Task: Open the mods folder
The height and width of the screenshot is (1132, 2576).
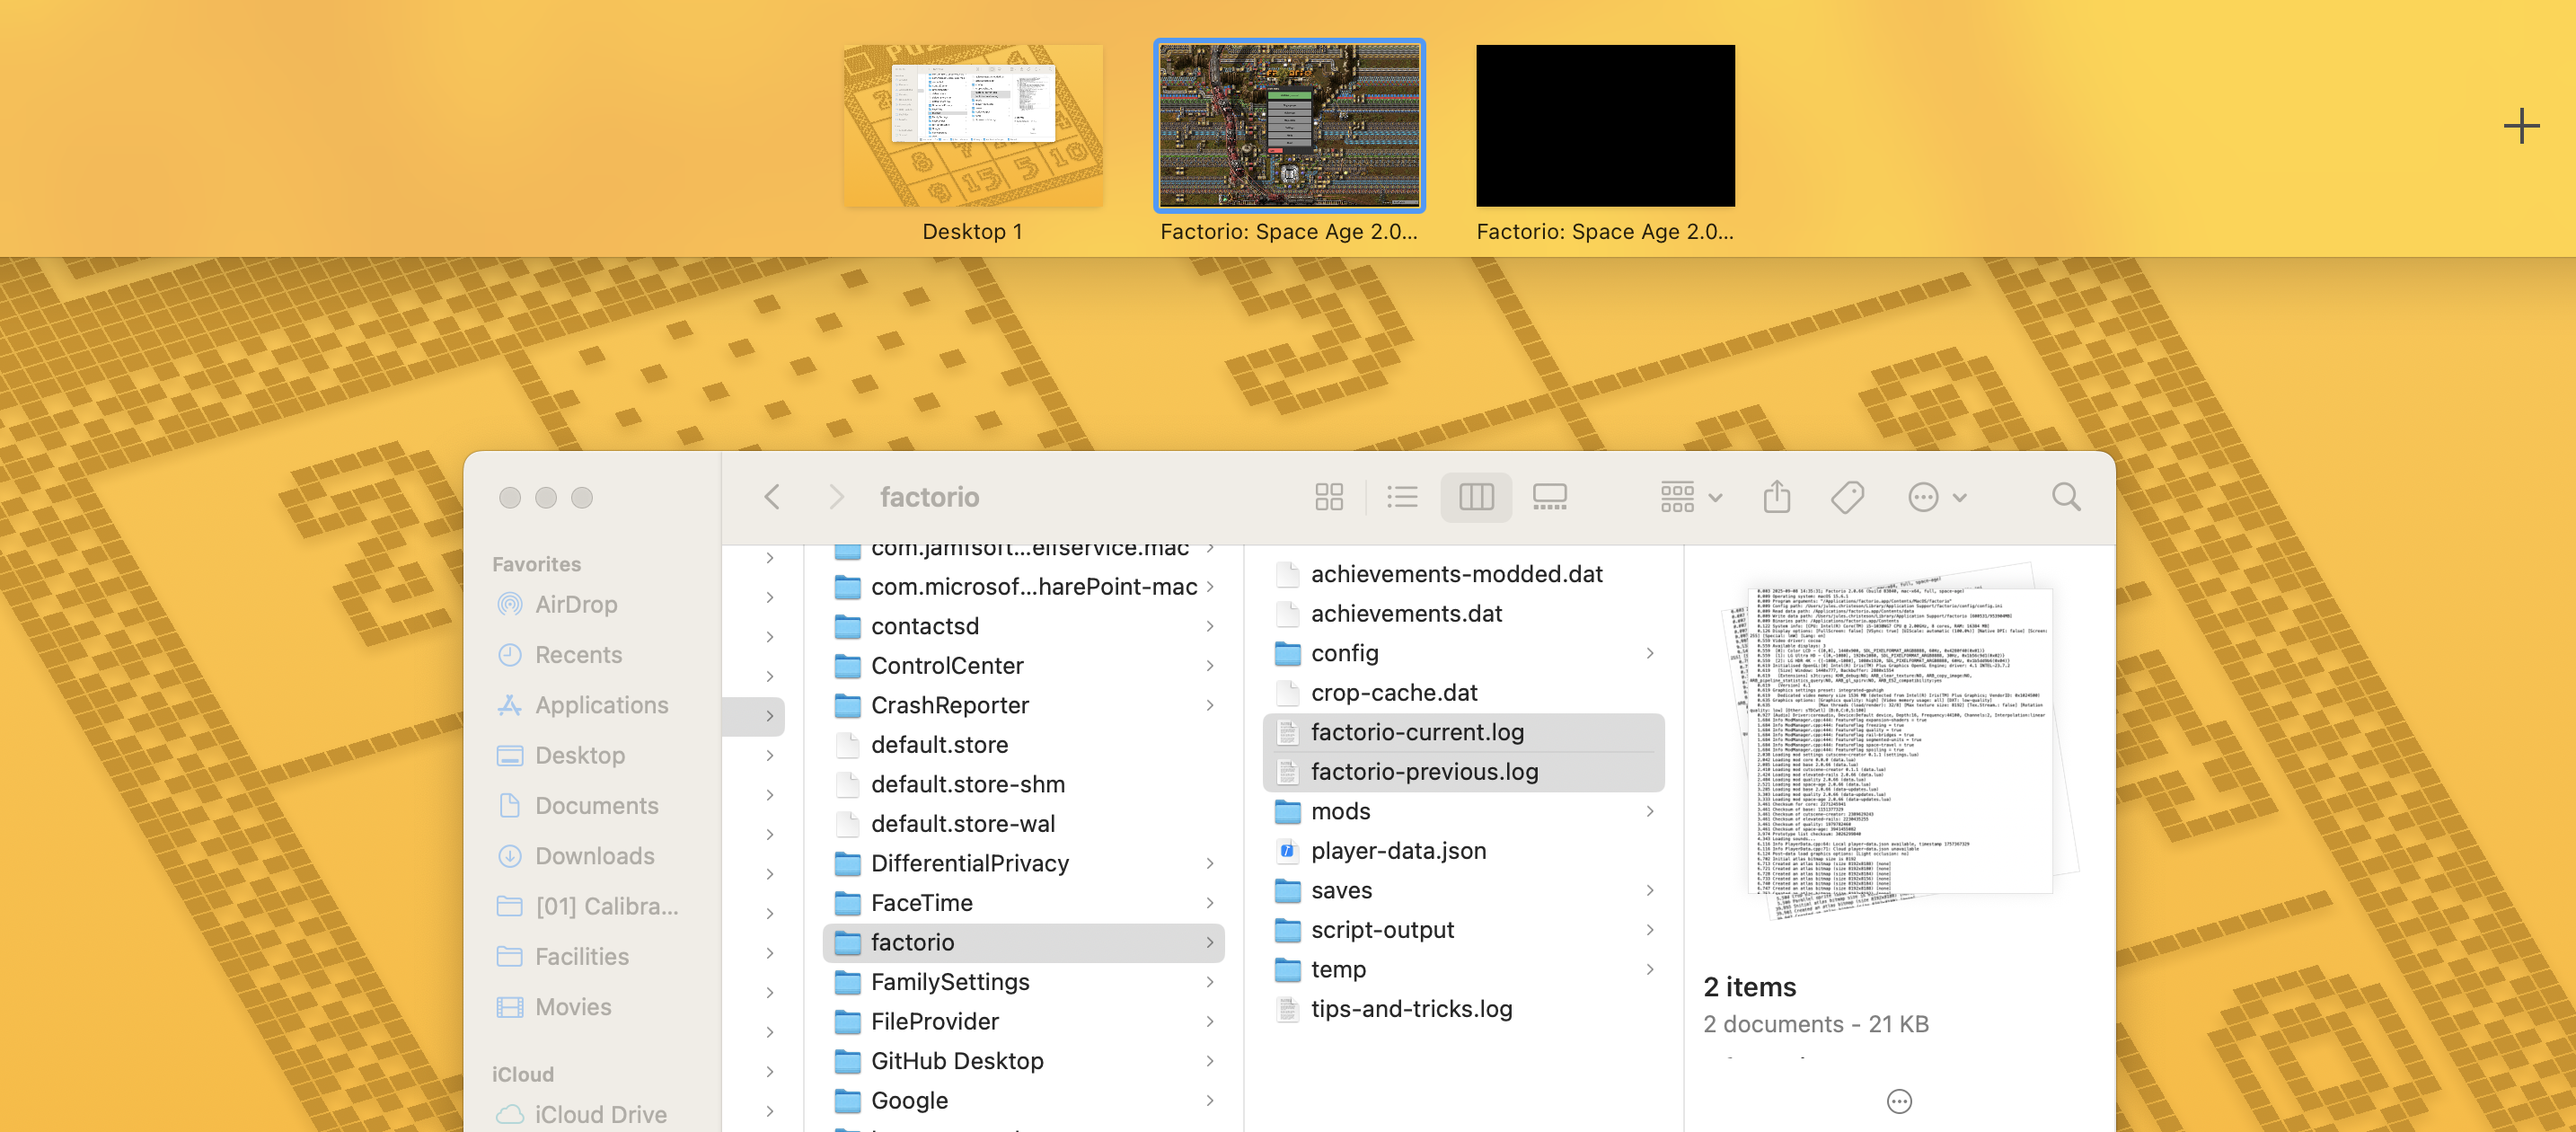Action: coord(1463,810)
